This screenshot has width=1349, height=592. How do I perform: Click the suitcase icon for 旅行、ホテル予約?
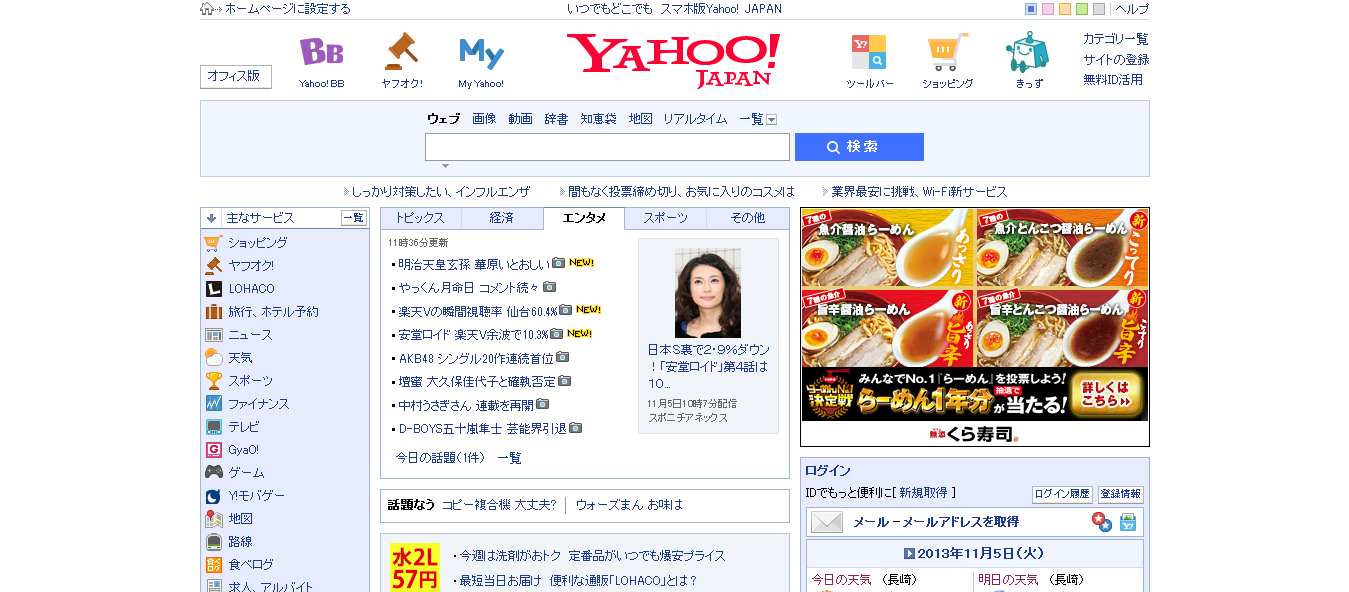(213, 312)
